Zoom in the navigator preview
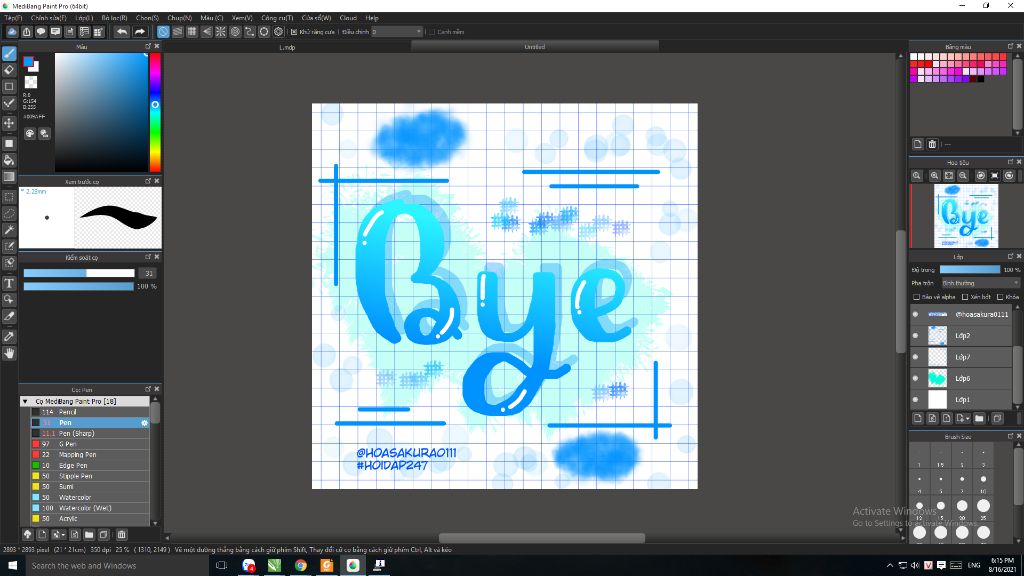 pyautogui.click(x=935, y=176)
